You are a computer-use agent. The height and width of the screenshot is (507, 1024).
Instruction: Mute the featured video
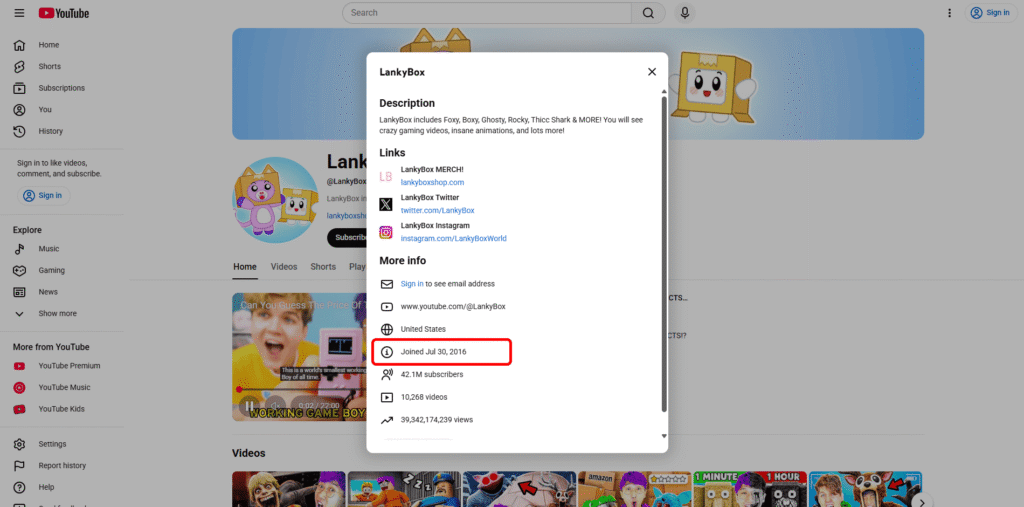click(274, 407)
